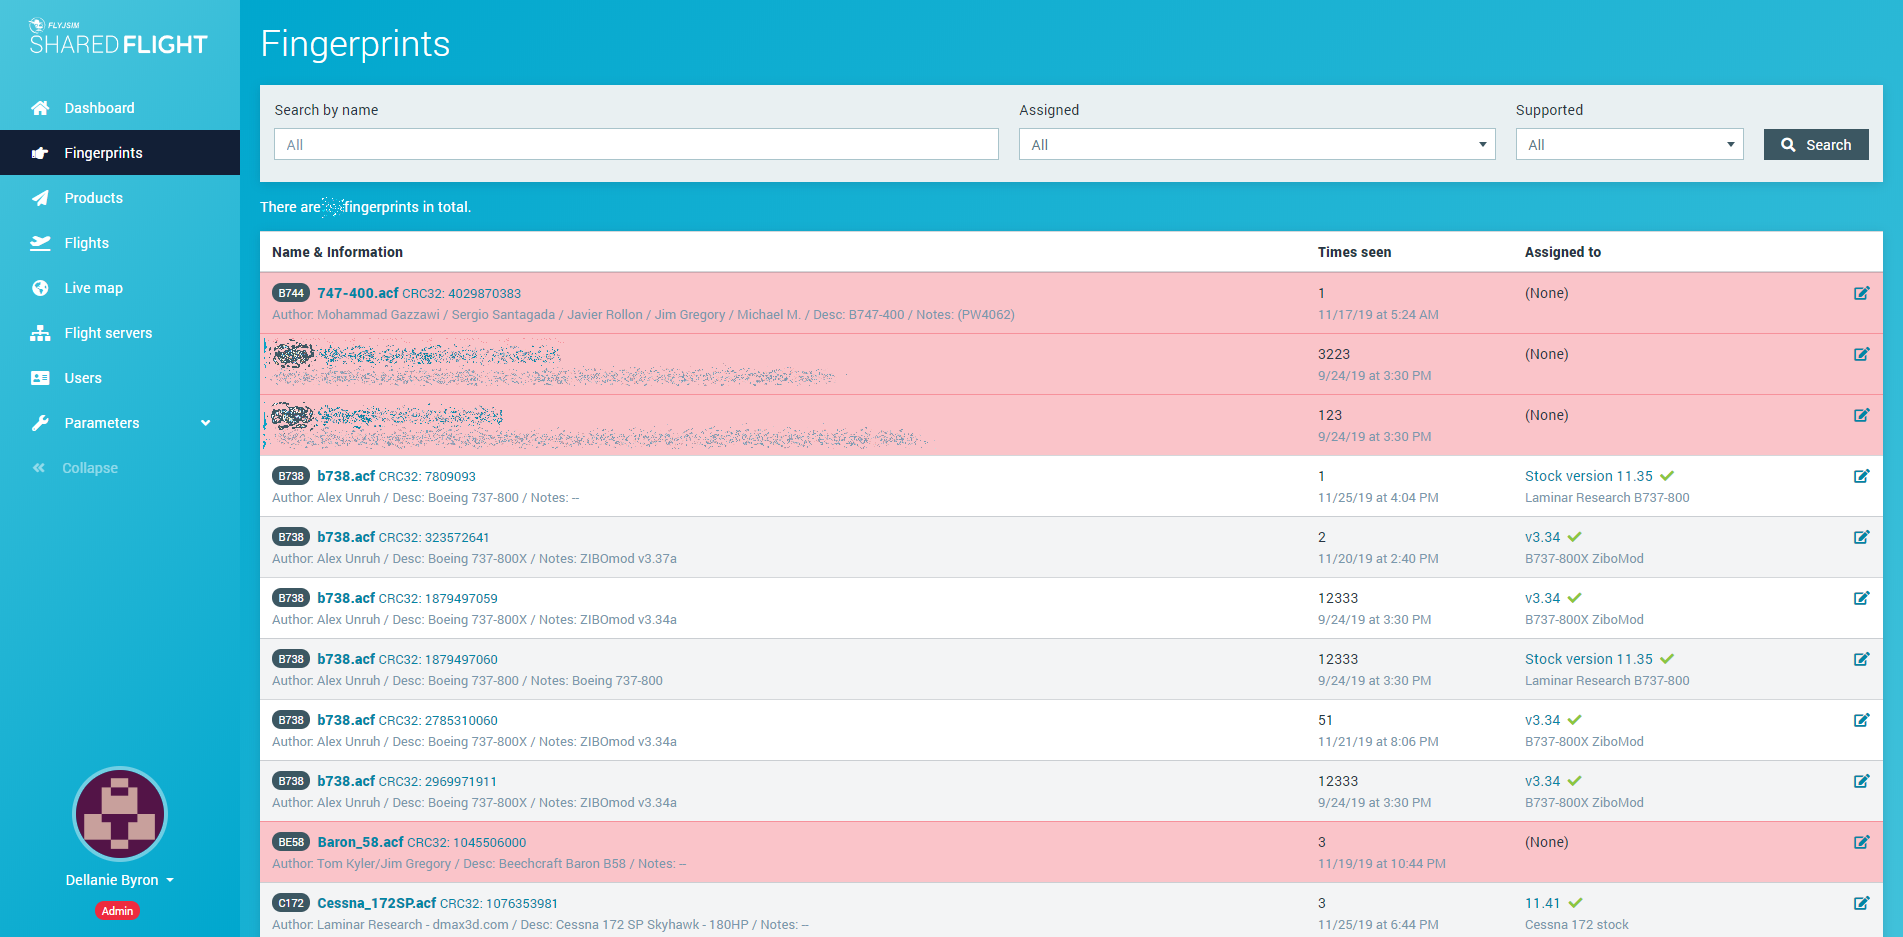
Task: Click the Assigned to column header
Action: pos(1563,252)
